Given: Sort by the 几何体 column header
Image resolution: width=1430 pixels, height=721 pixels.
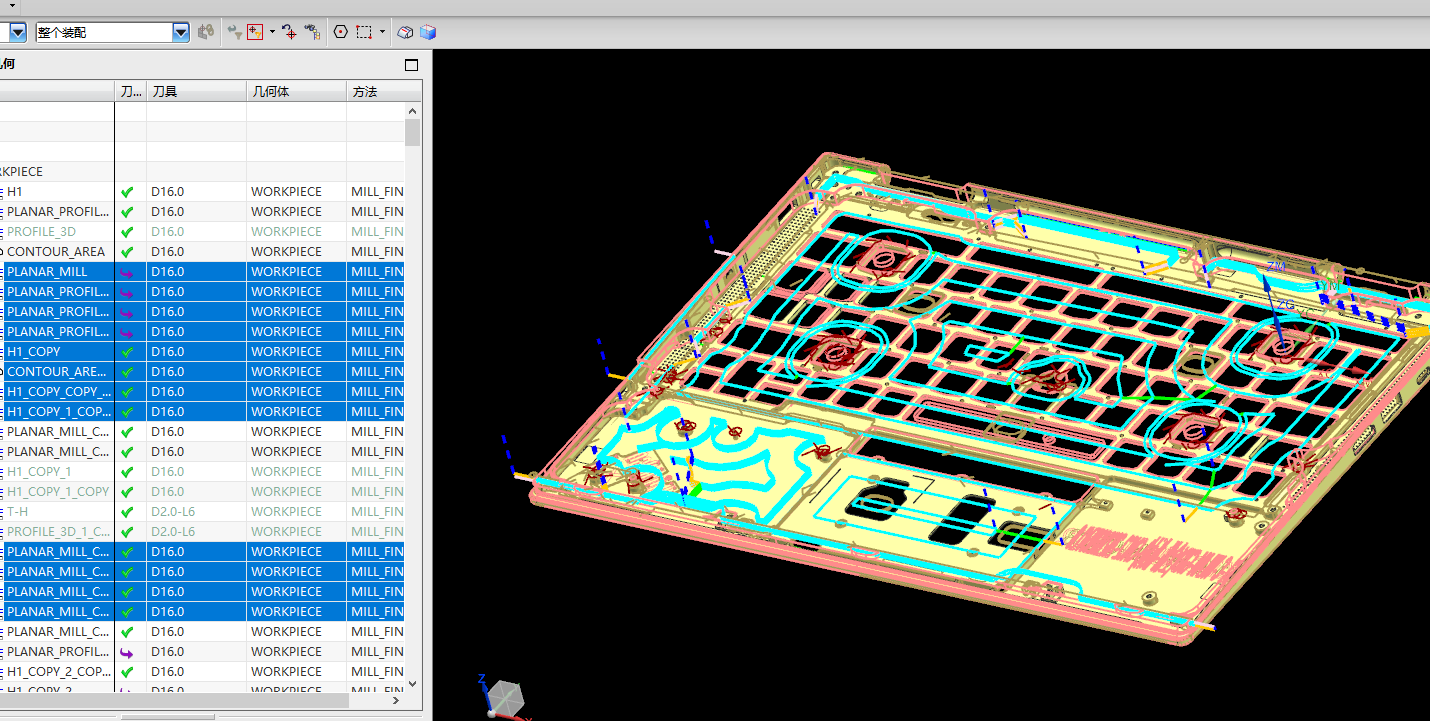Looking at the screenshot, I should [x=296, y=91].
